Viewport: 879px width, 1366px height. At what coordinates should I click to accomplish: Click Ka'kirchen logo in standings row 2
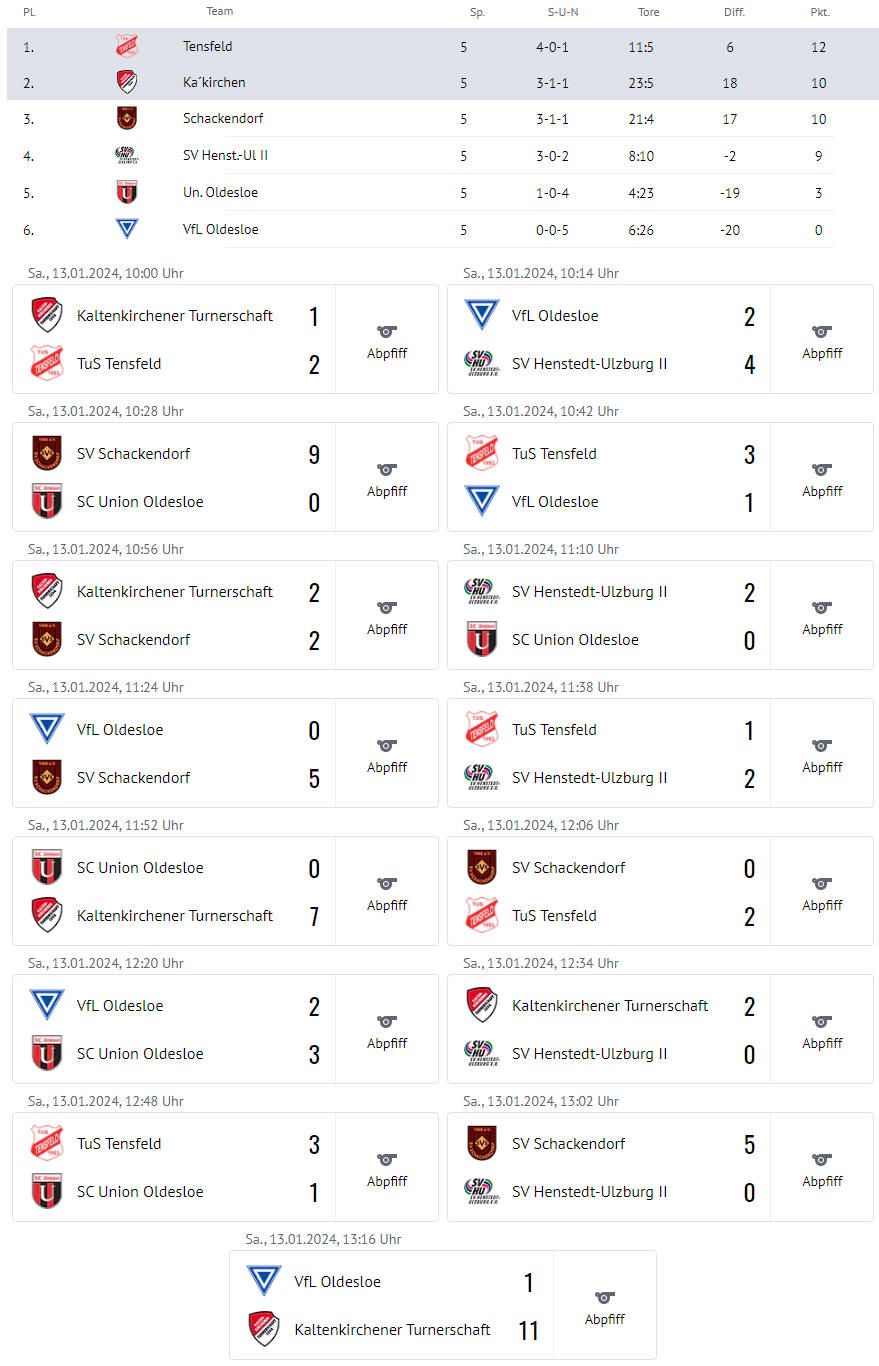tap(127, 82)
